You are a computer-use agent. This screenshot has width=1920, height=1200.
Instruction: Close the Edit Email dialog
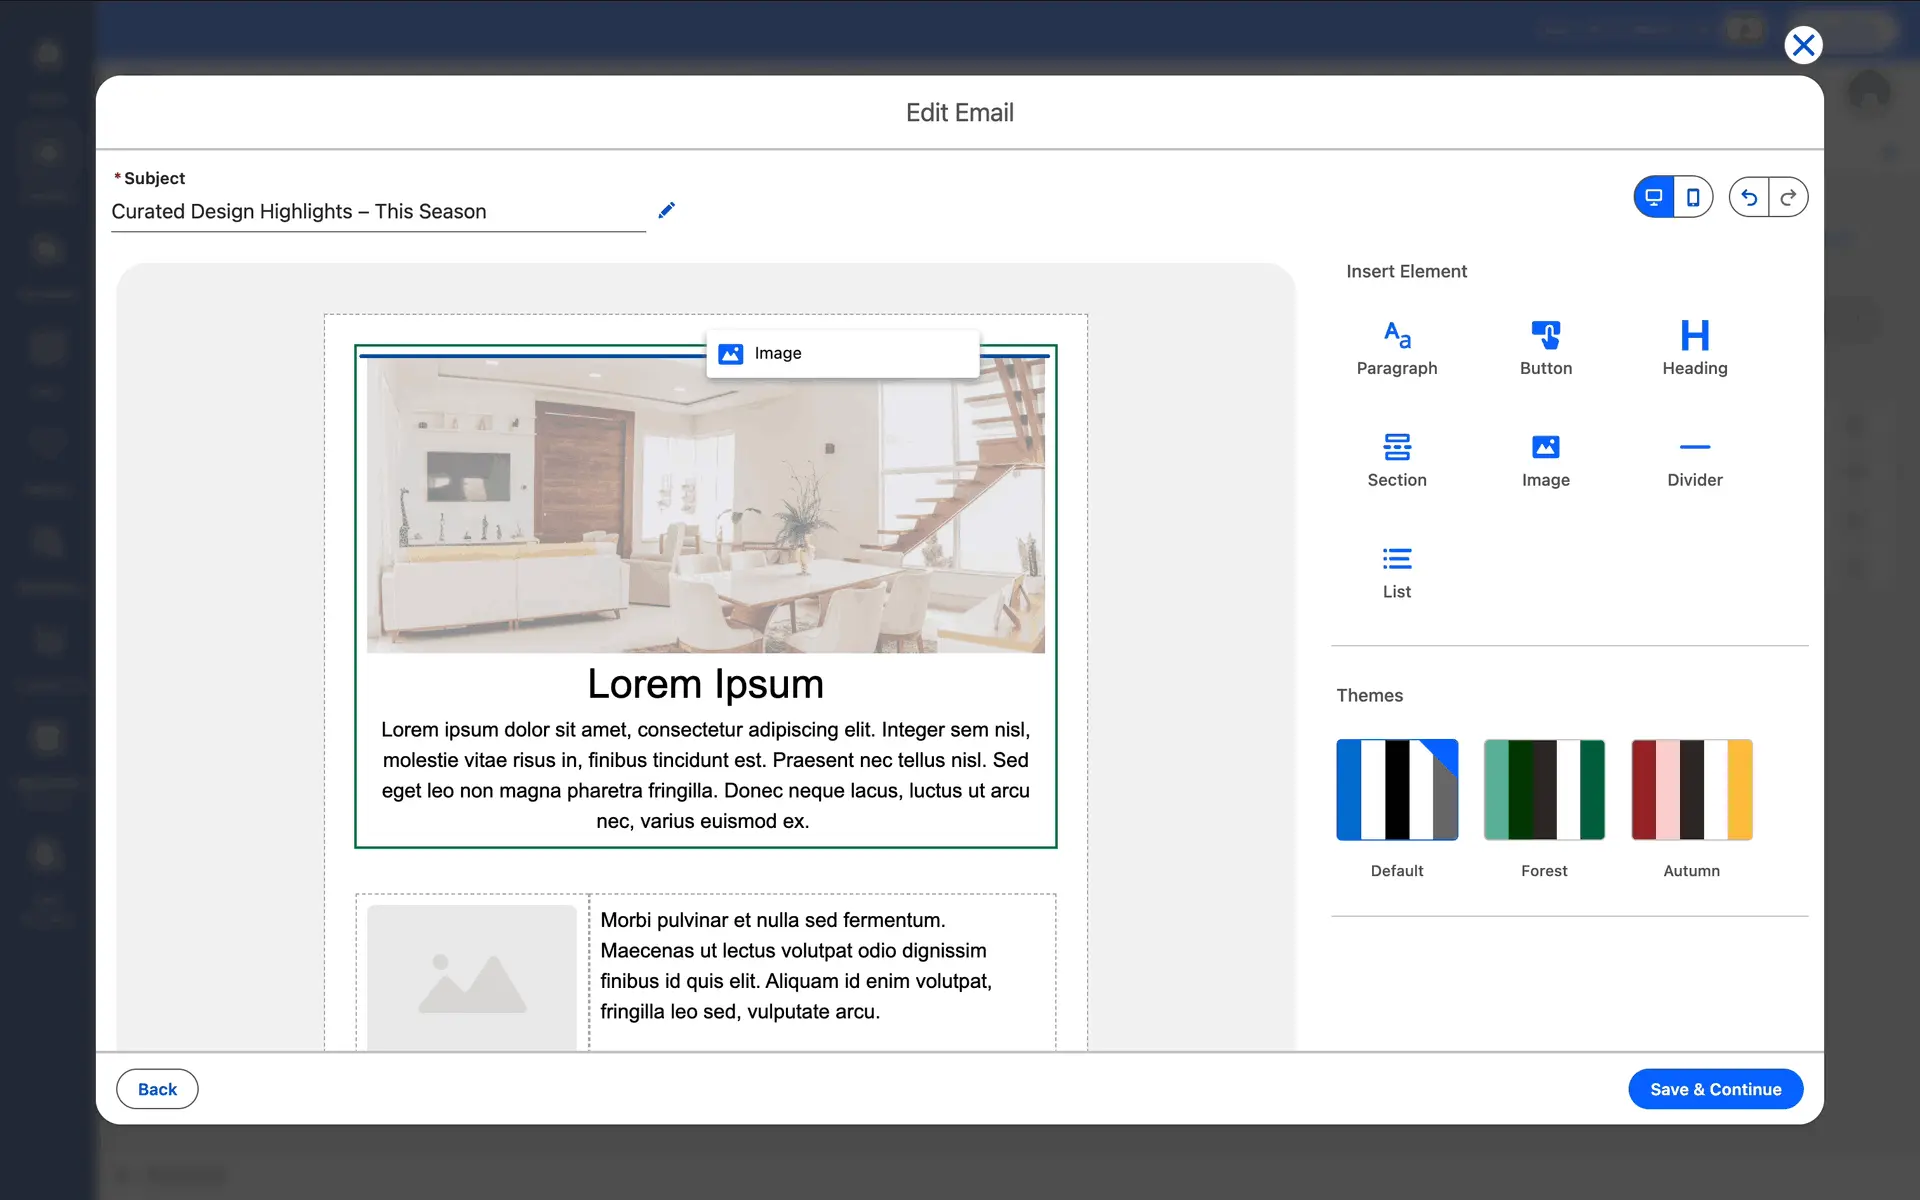(1803, 45)
